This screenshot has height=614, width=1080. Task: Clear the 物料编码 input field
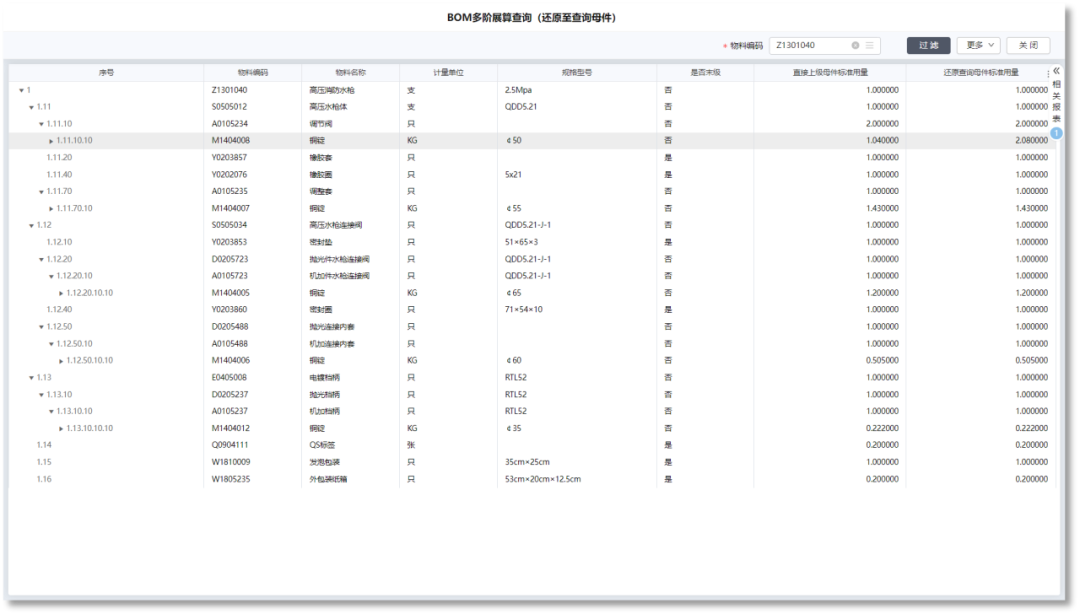(855, 45)
